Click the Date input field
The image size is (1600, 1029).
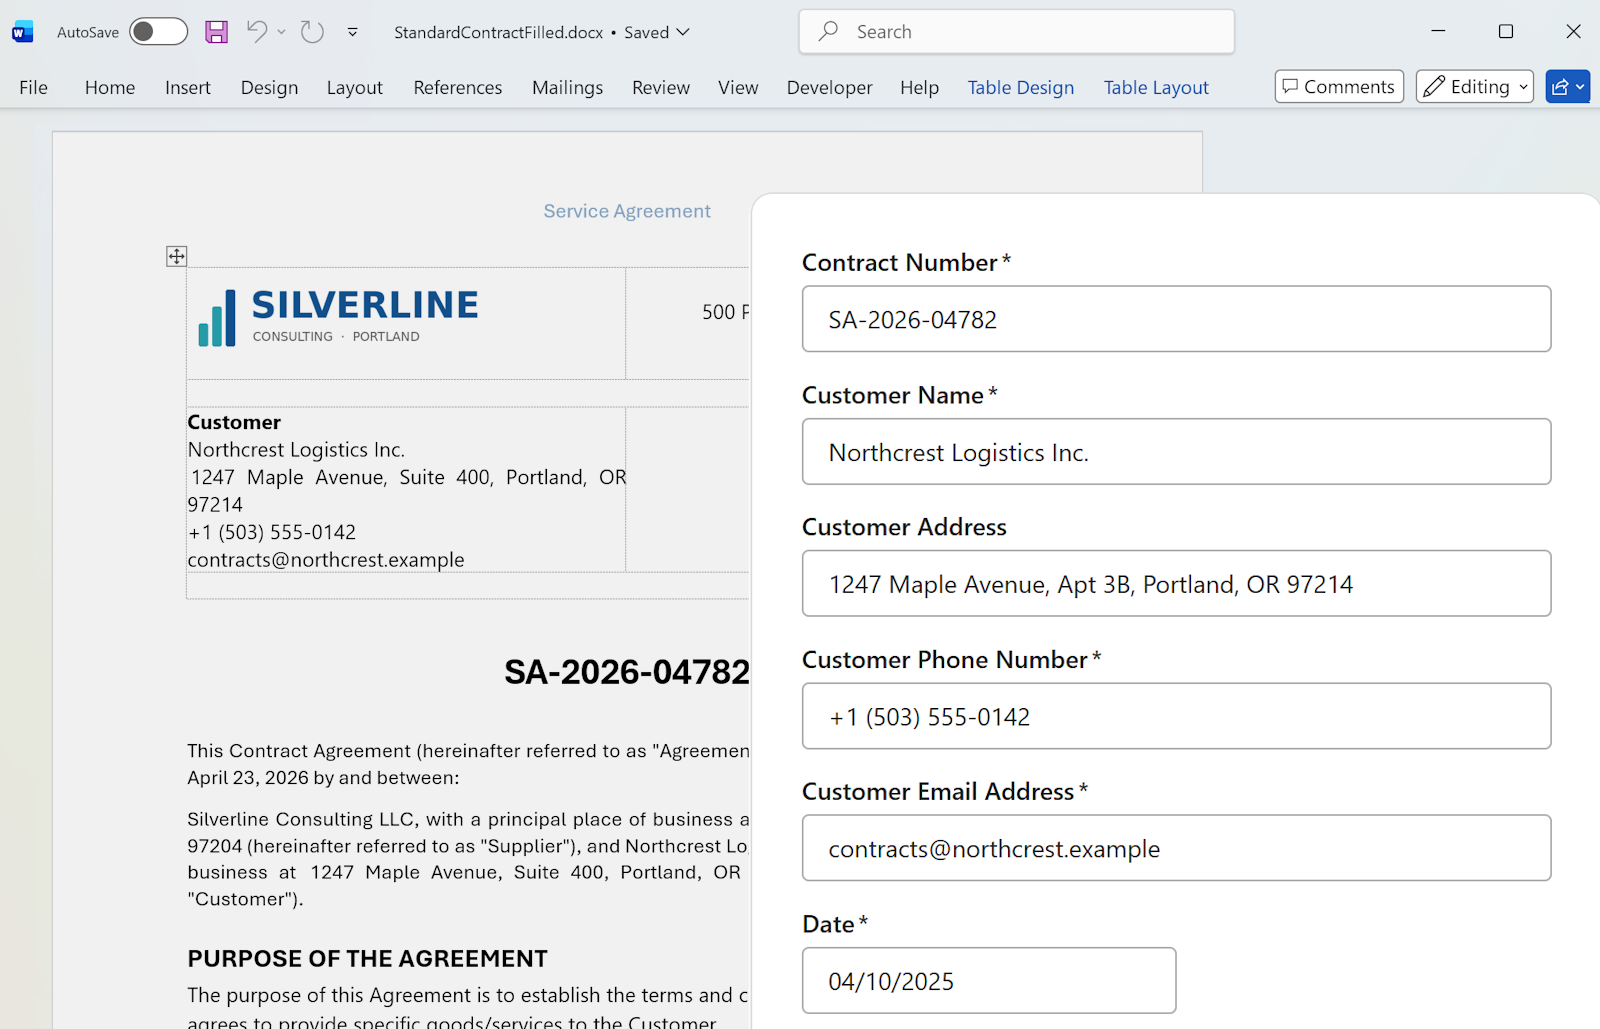coord(989,980)
